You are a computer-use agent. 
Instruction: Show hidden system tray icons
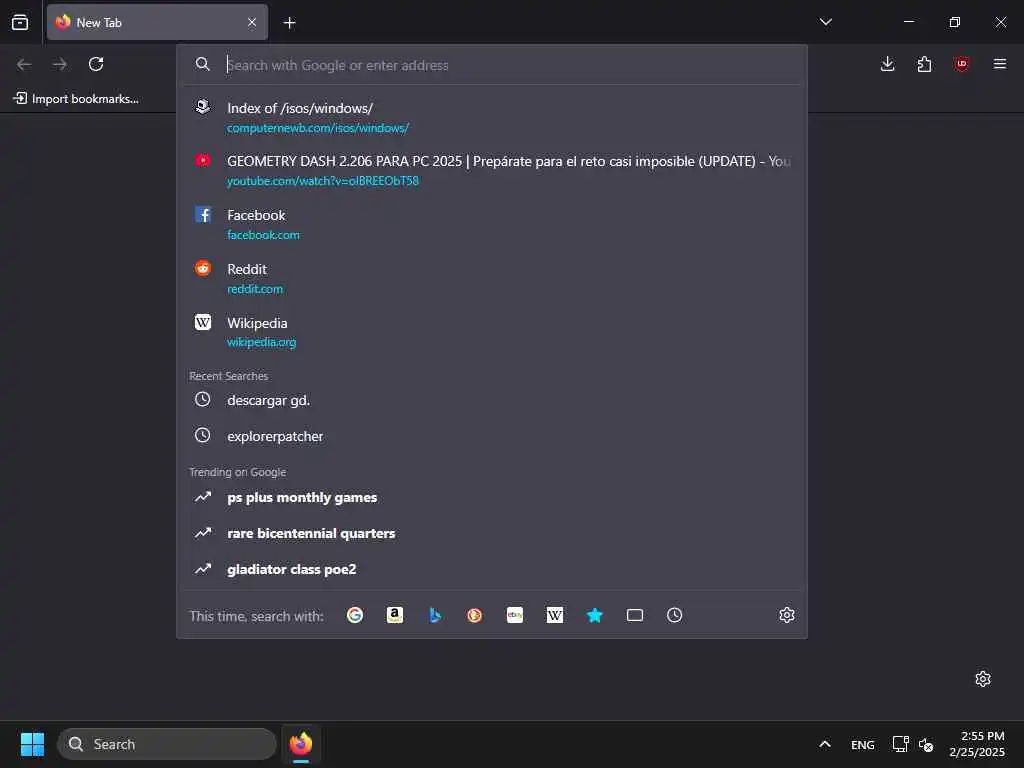tap(825, 744)
